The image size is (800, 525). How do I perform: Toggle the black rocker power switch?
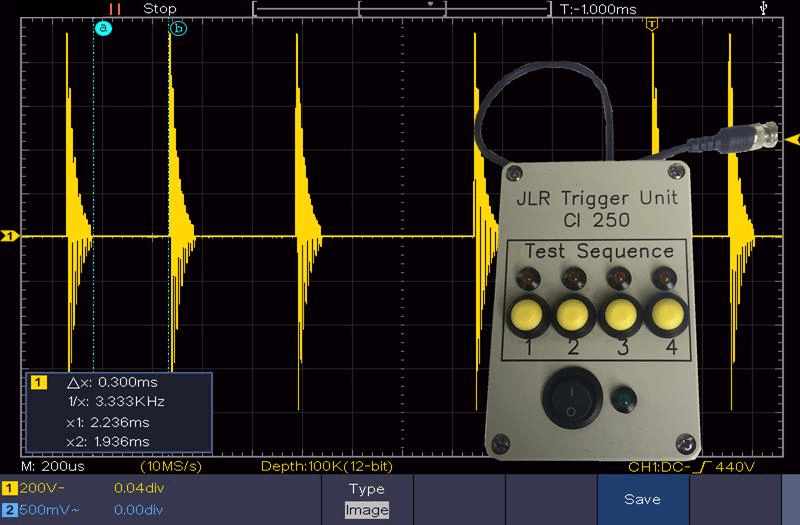572,398
